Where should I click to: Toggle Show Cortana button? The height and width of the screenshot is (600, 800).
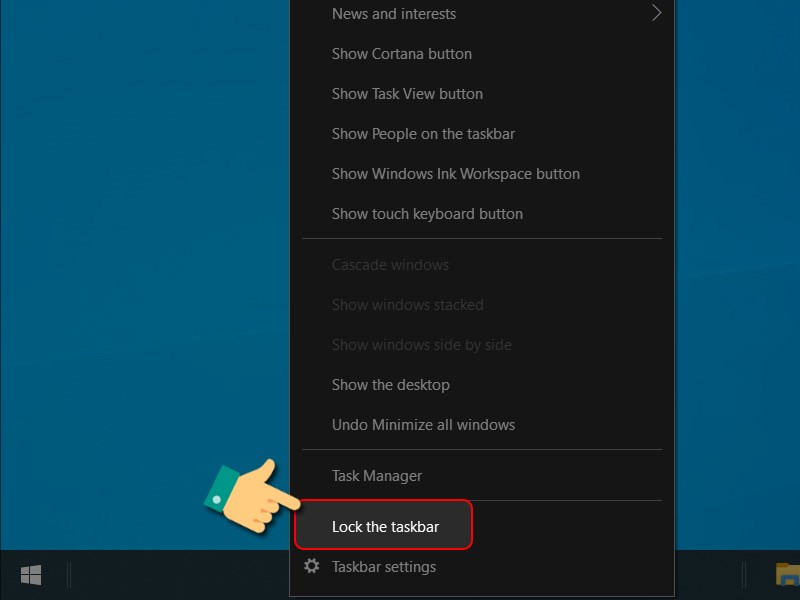click(x=401, y=54)
